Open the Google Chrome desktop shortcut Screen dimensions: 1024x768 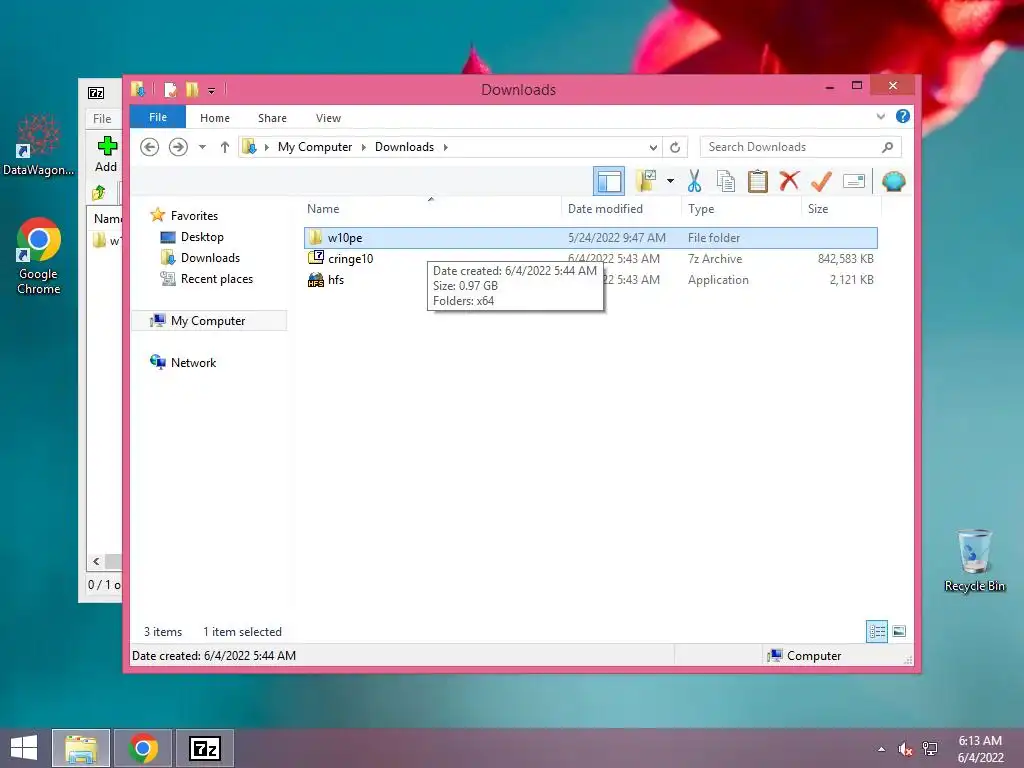coord(39,255)
